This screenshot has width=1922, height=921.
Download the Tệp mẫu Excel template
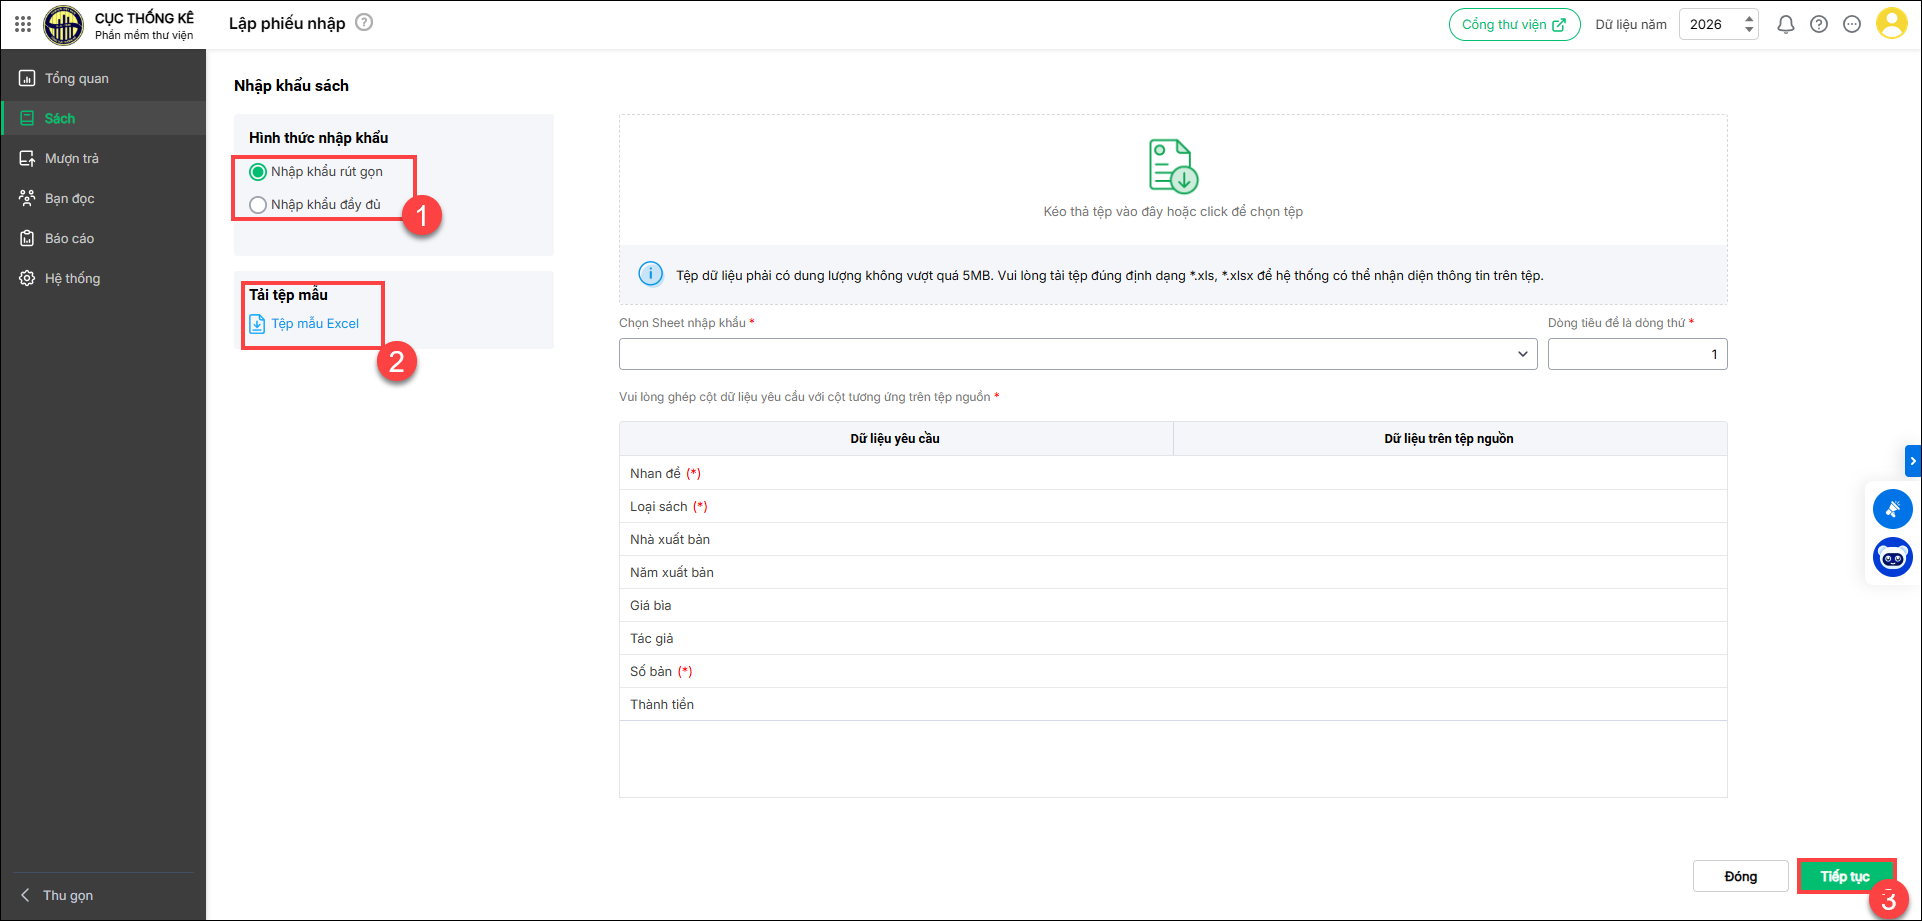point(314,324)
